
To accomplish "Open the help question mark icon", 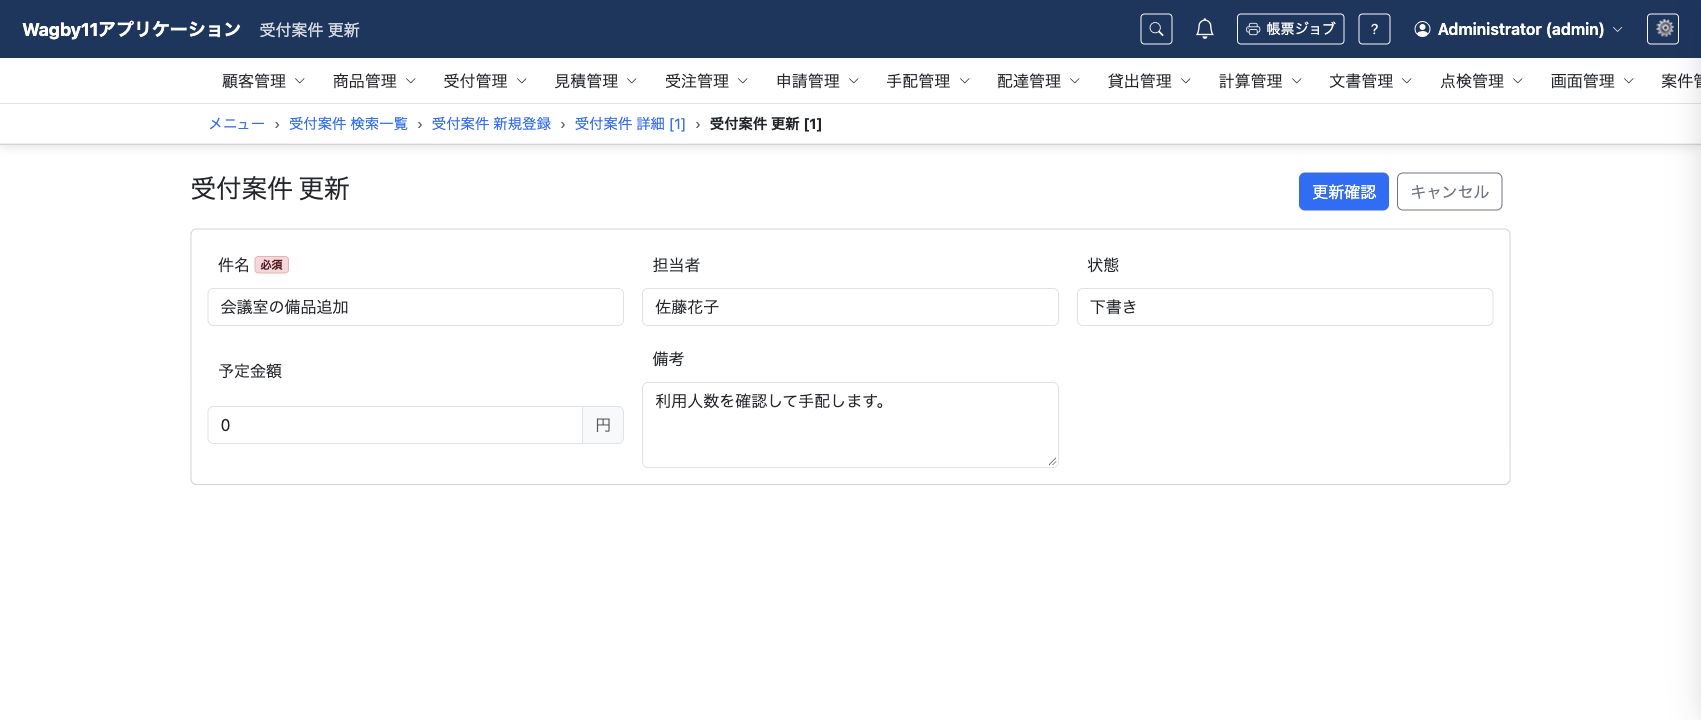I will [1374, 29].
